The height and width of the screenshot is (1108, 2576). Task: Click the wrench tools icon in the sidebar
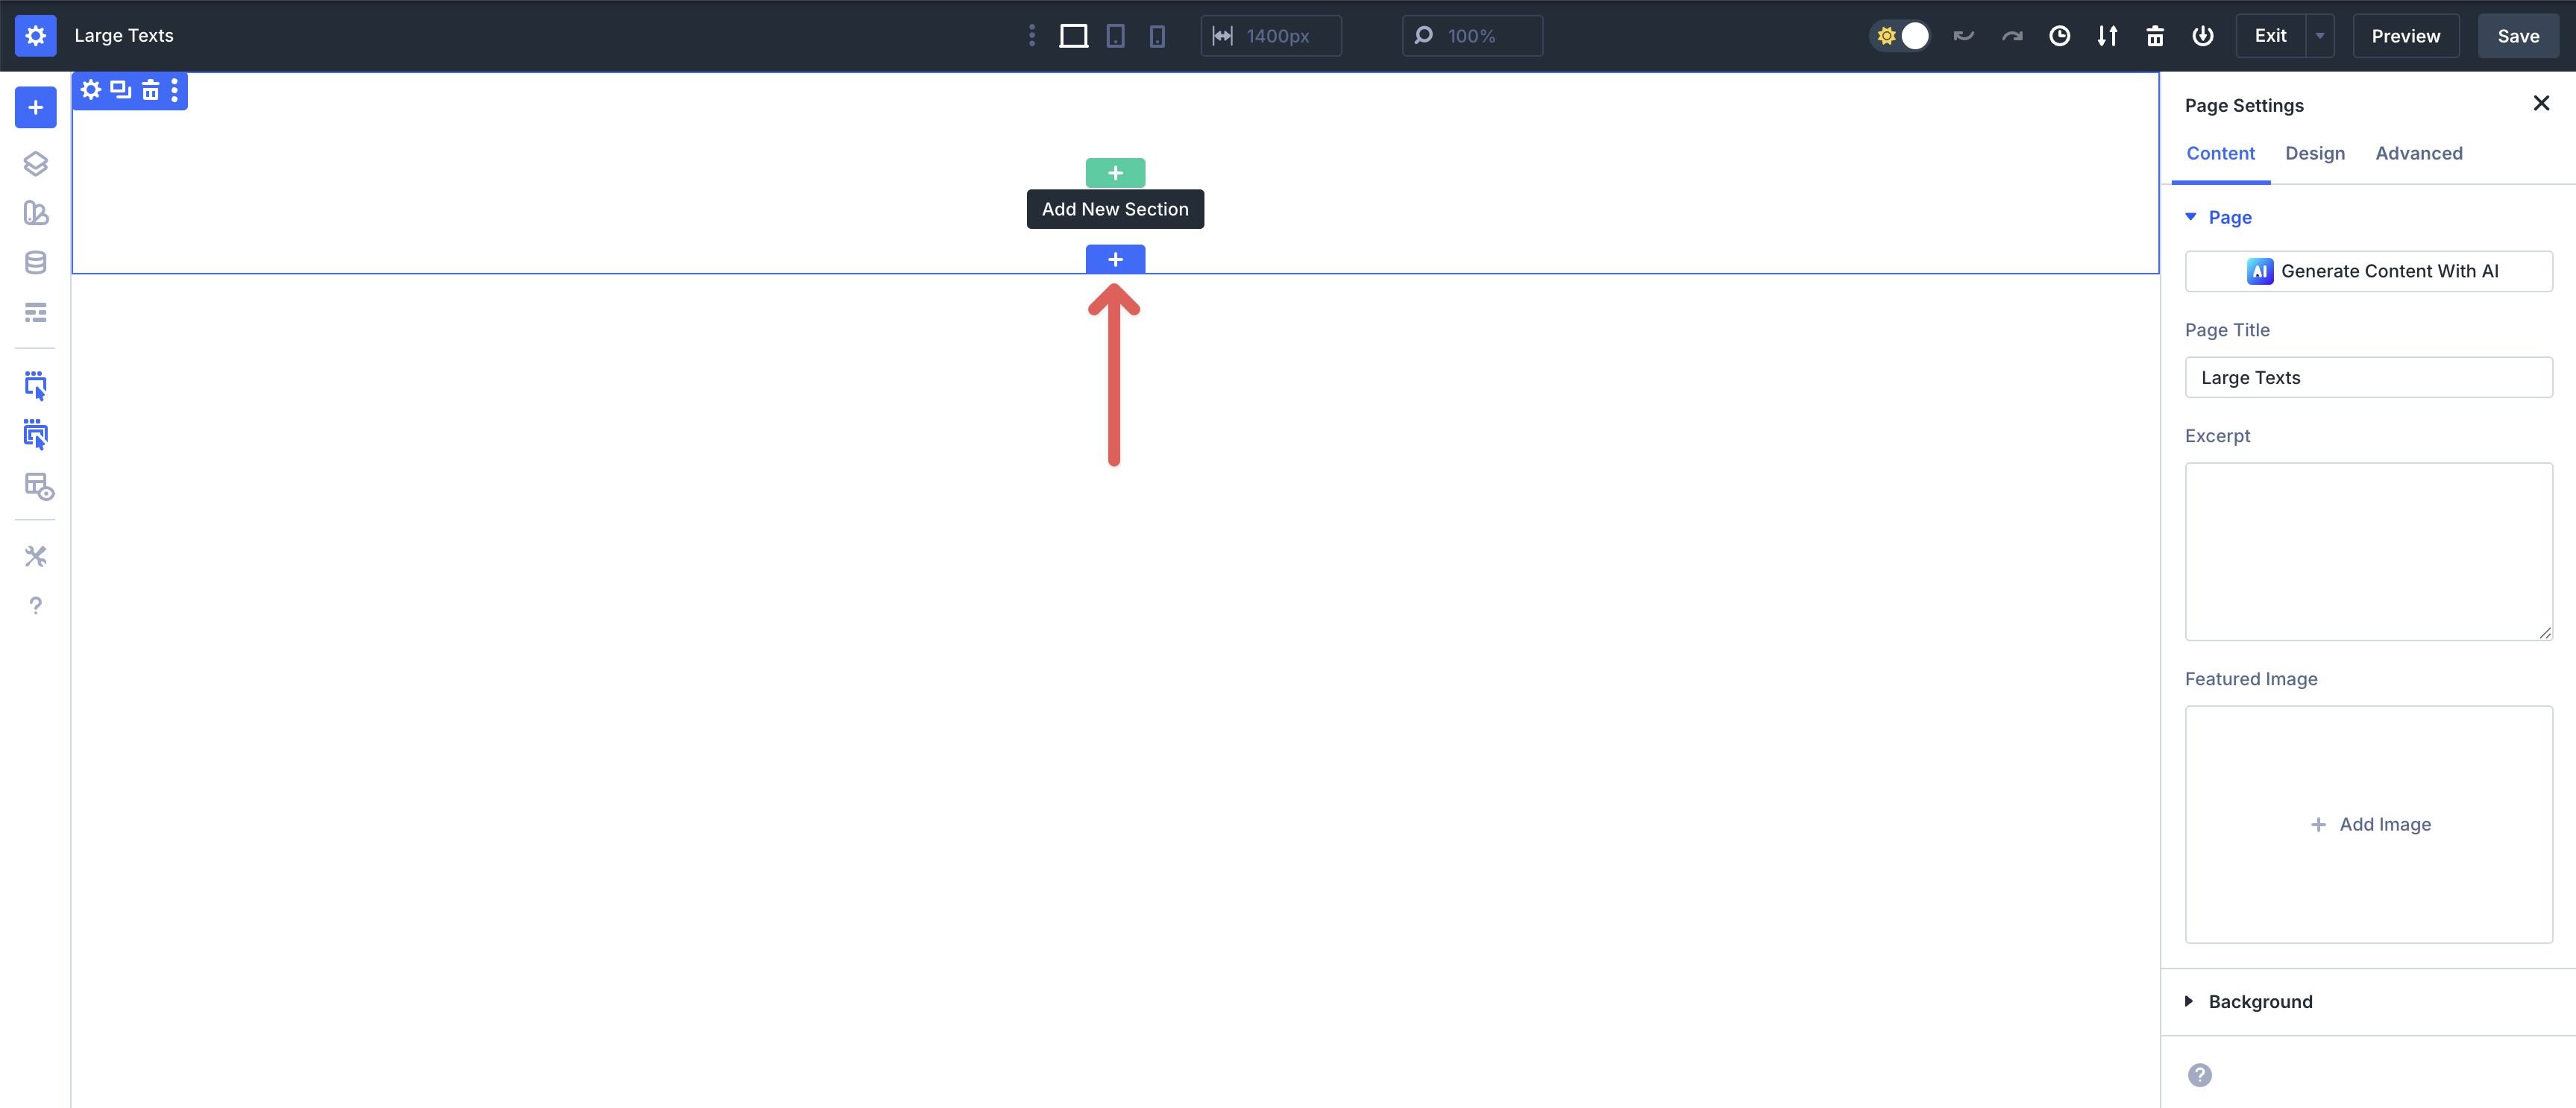click(x=36, y=556)
